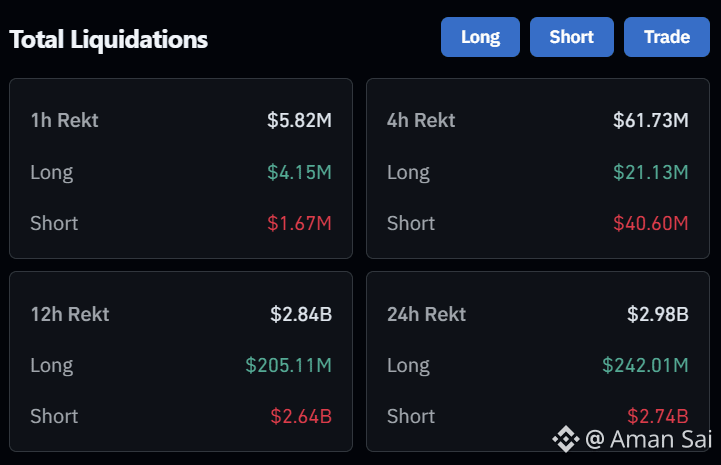
Task: Select the Total Liquidations heading
Action: (x=109, y=40)
